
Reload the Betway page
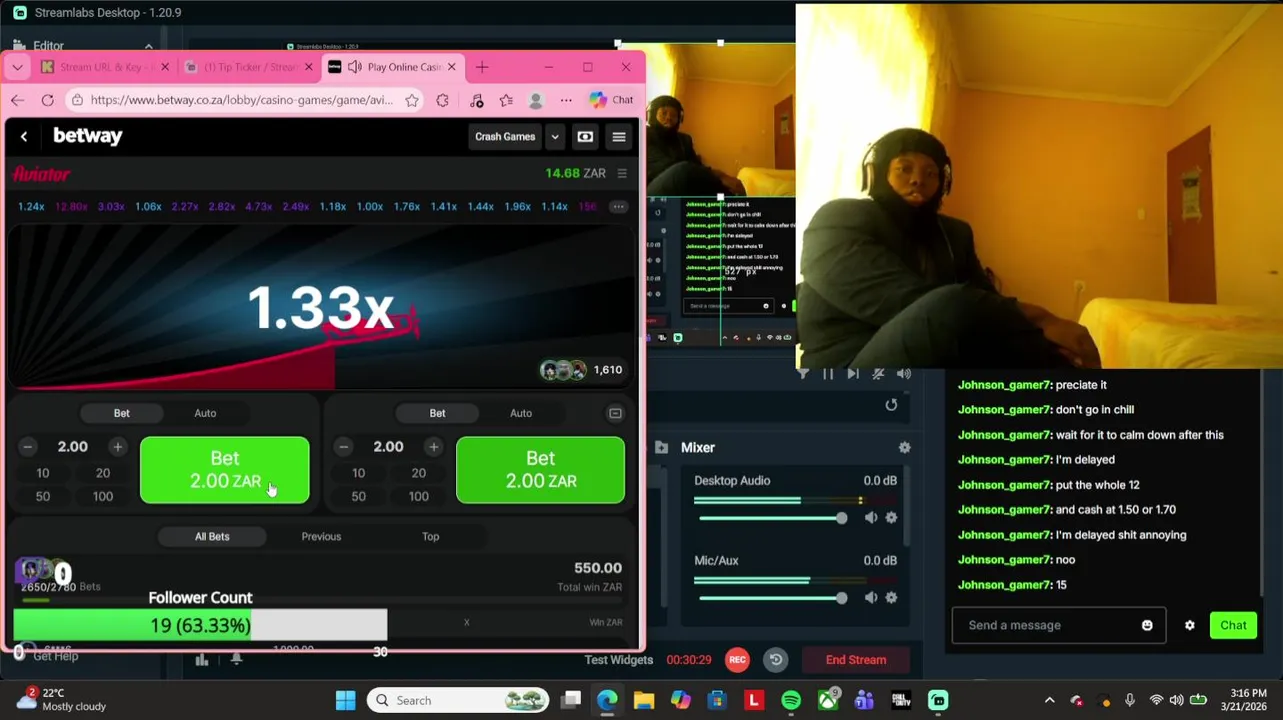(x=47, y=100)
